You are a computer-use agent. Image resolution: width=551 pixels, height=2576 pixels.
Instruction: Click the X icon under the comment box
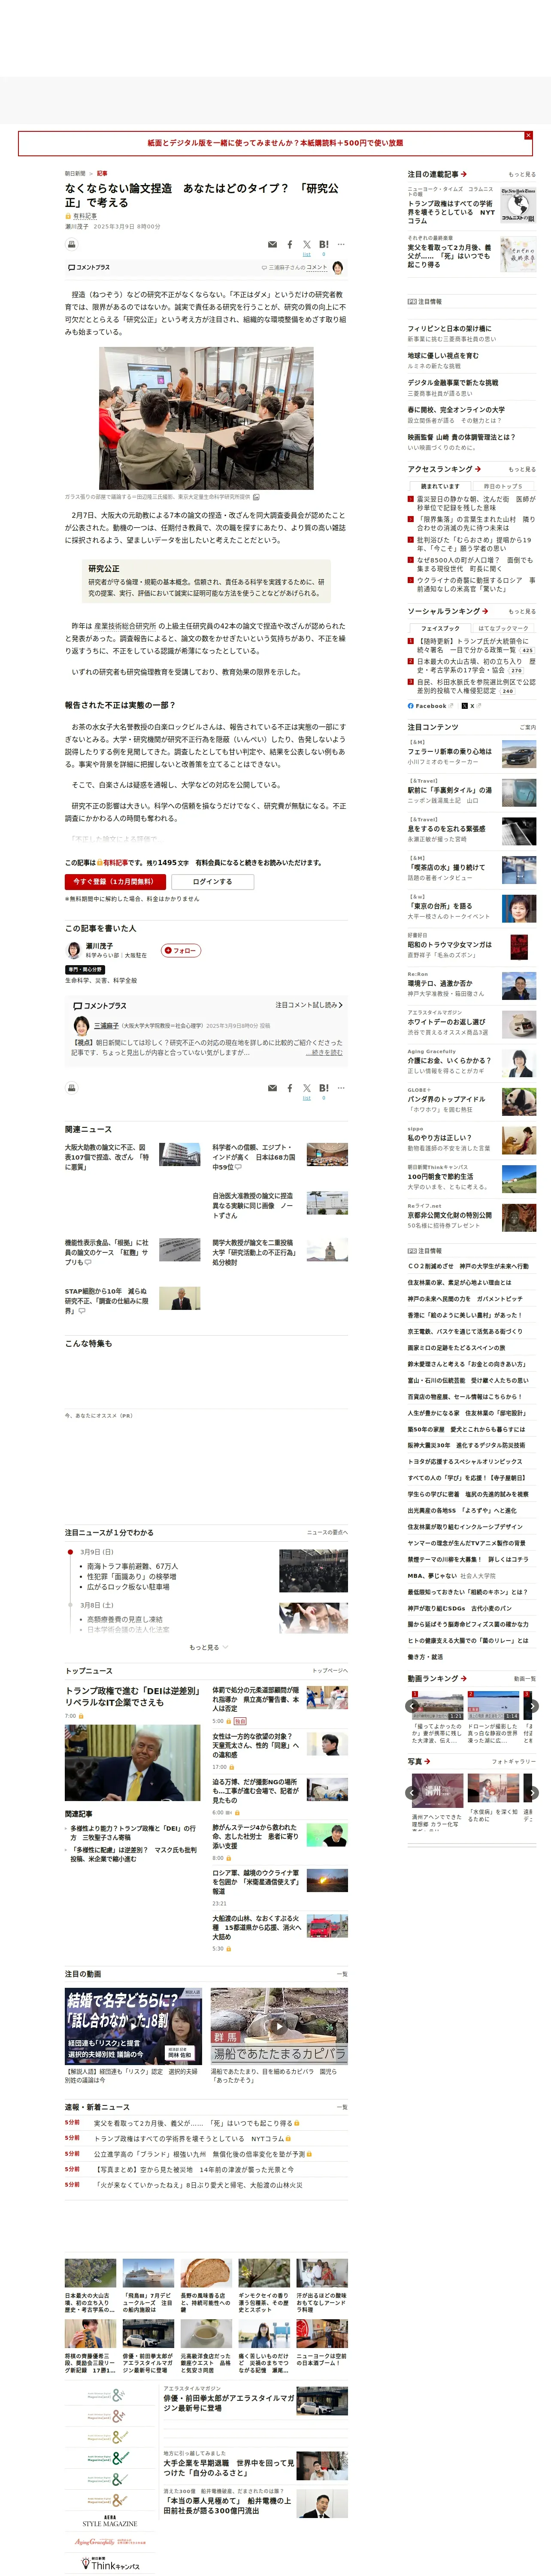tap(307, 1088)
